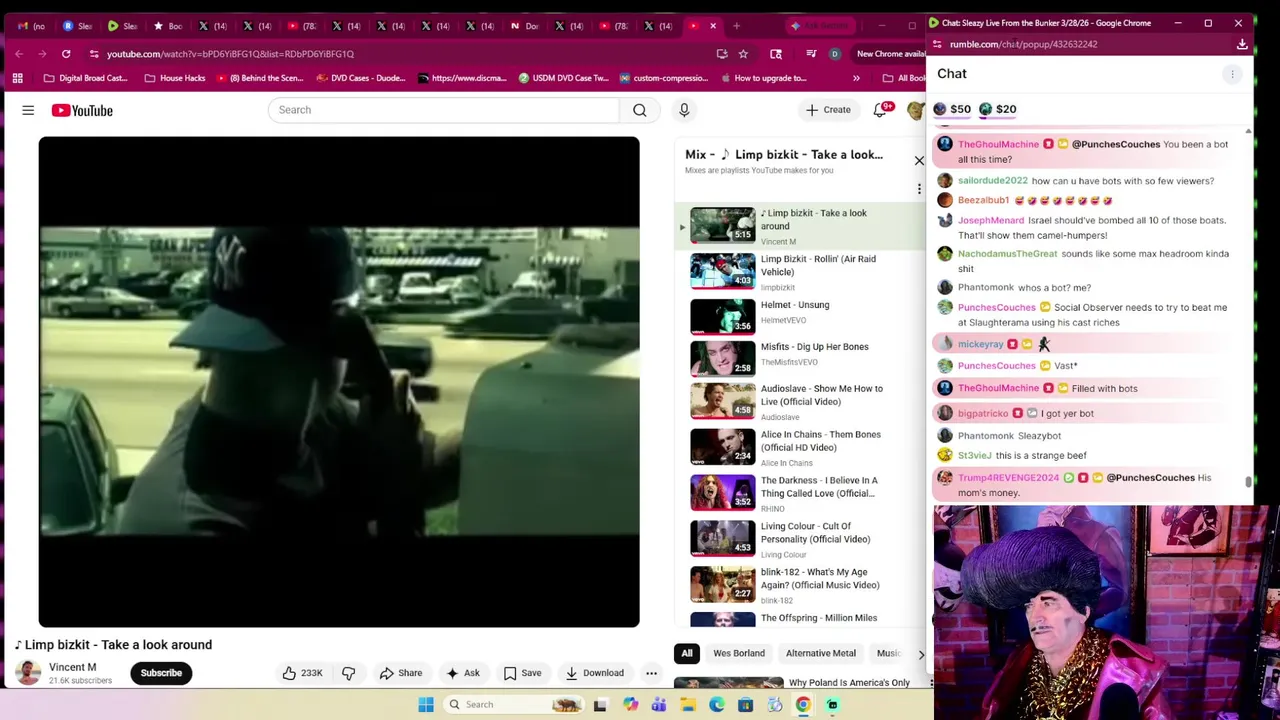
Task: Go to the YouTube home logo
Action: [82, 110]
